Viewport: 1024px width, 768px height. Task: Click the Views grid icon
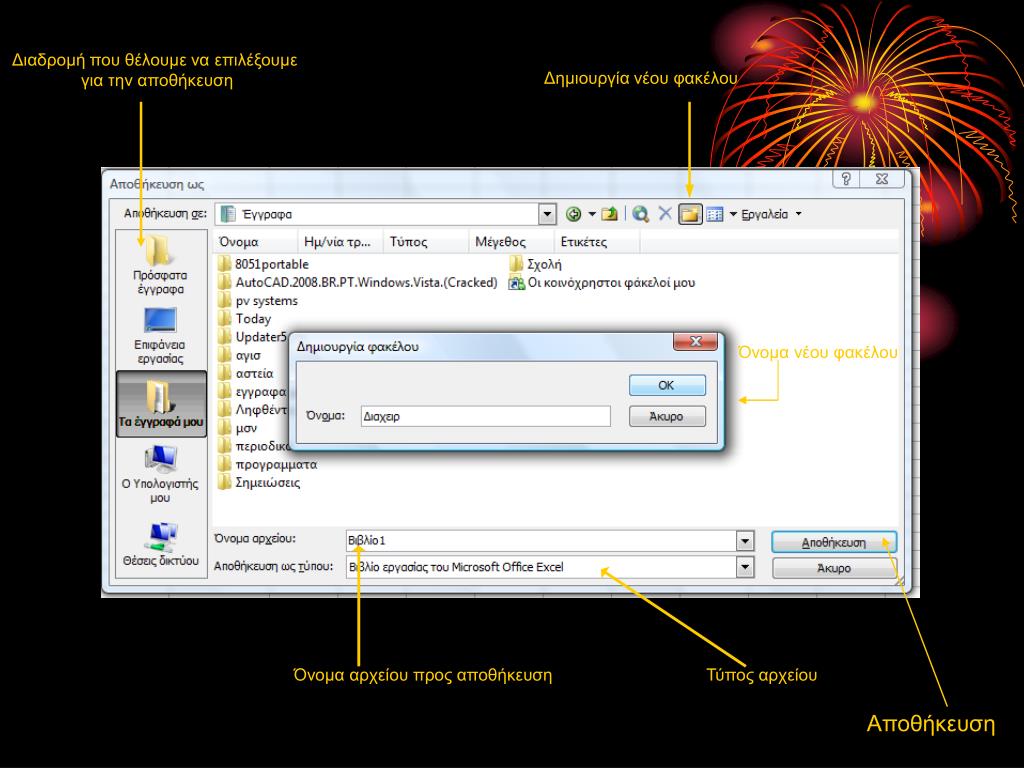[x=715, y=214]
